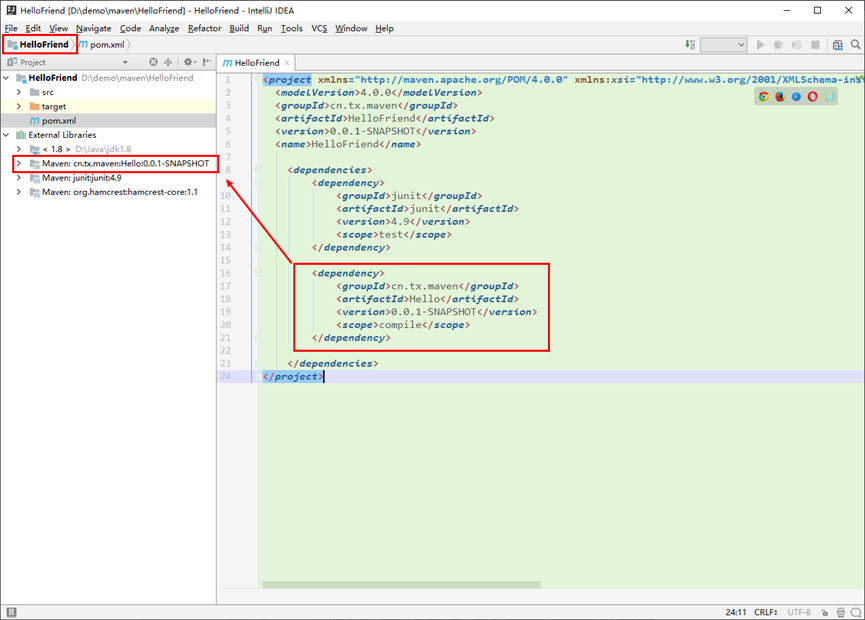The height and width of the screenshot is (620, 865).
Task: Open the Build menu
Action: [x=239, y=28]
